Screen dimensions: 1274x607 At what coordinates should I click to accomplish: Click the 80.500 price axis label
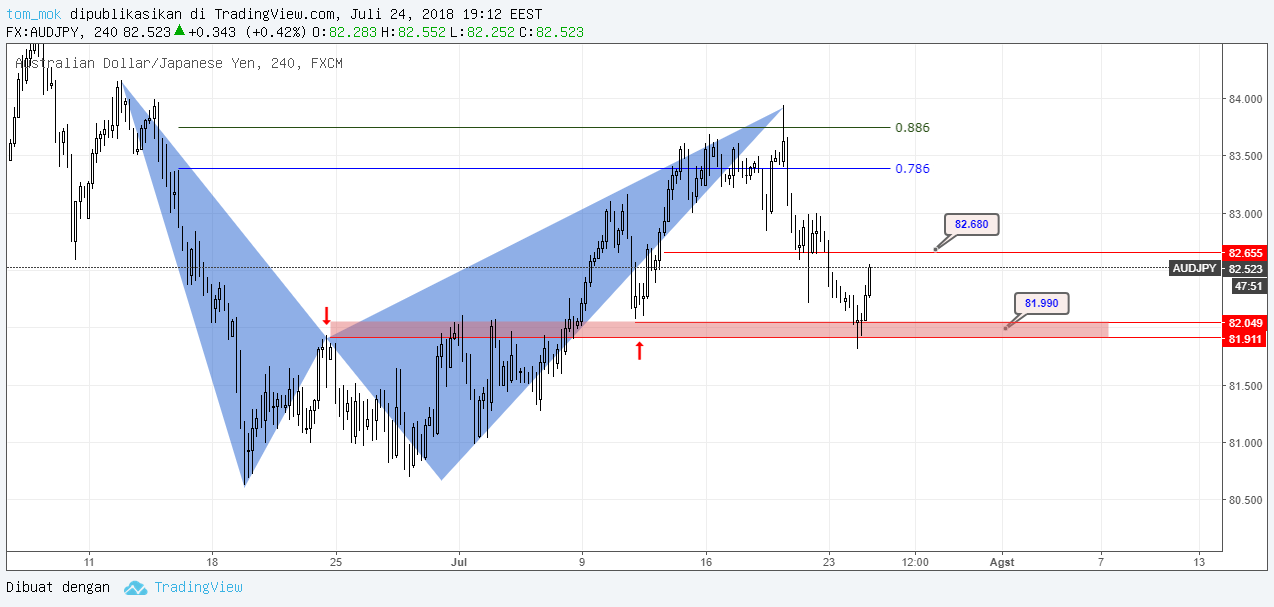tap(1246, 500)
